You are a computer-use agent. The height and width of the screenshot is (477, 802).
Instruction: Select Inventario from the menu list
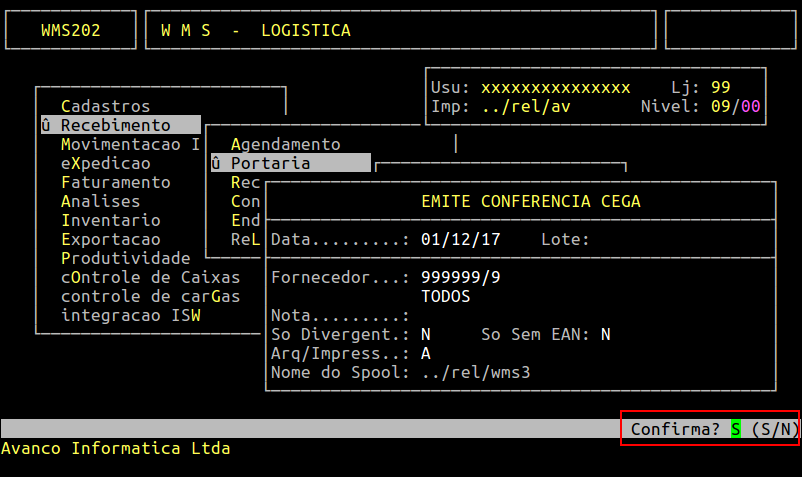(110, 220)
